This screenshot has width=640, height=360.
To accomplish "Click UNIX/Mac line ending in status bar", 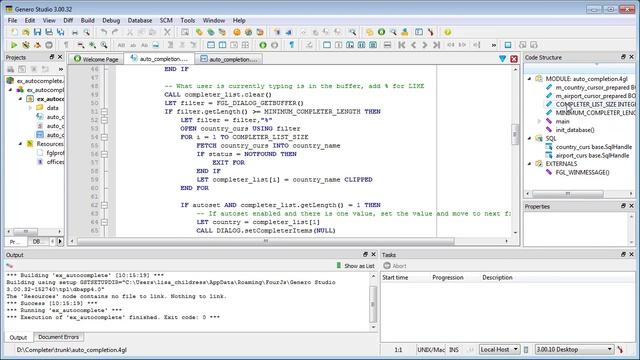I will pos(431,349).
